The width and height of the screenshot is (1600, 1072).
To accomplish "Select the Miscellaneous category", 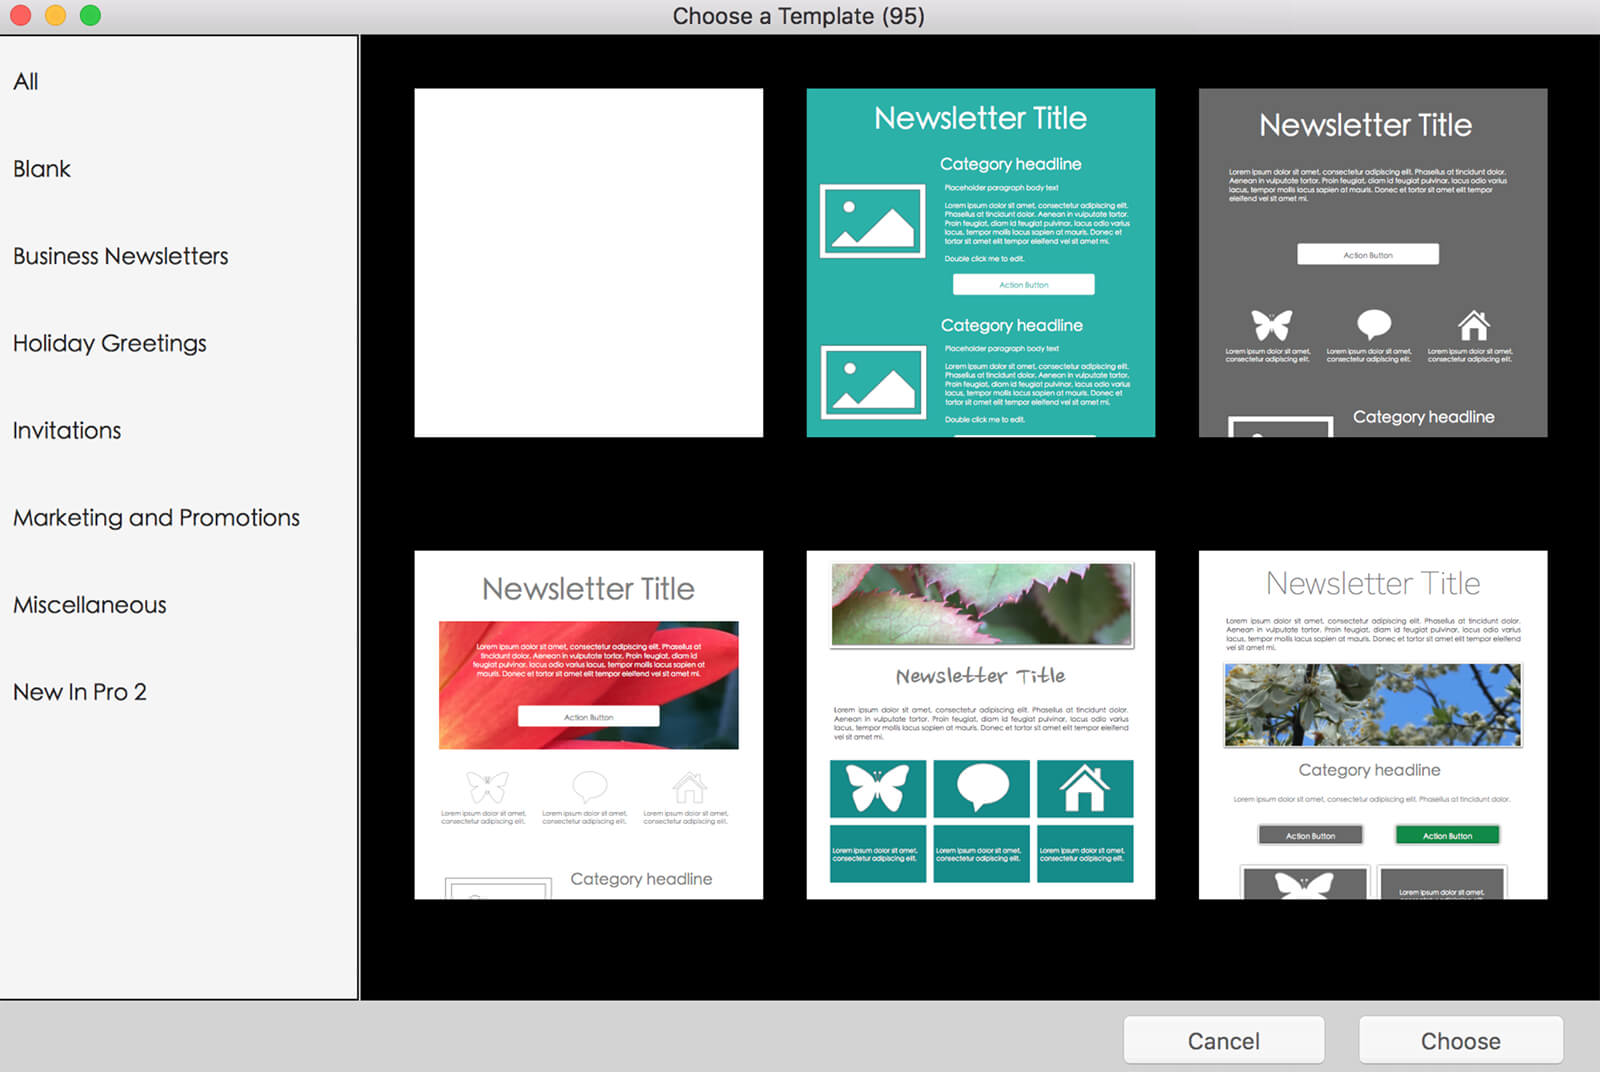I will [90, 604].
